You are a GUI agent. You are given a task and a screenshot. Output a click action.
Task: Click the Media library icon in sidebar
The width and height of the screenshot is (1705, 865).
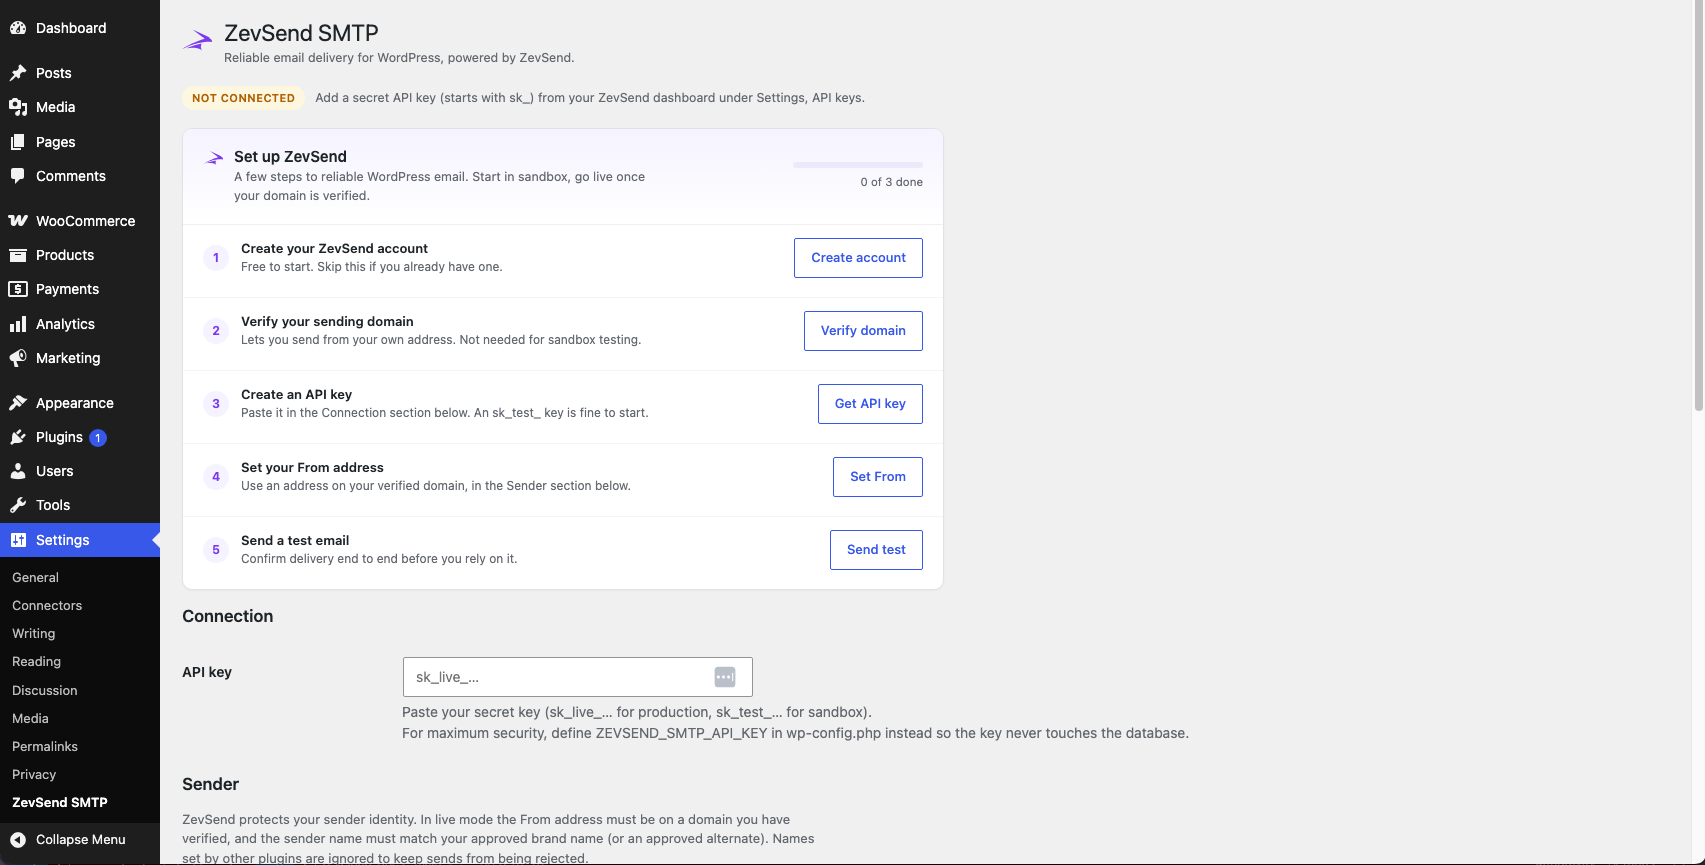click(18, 107)
